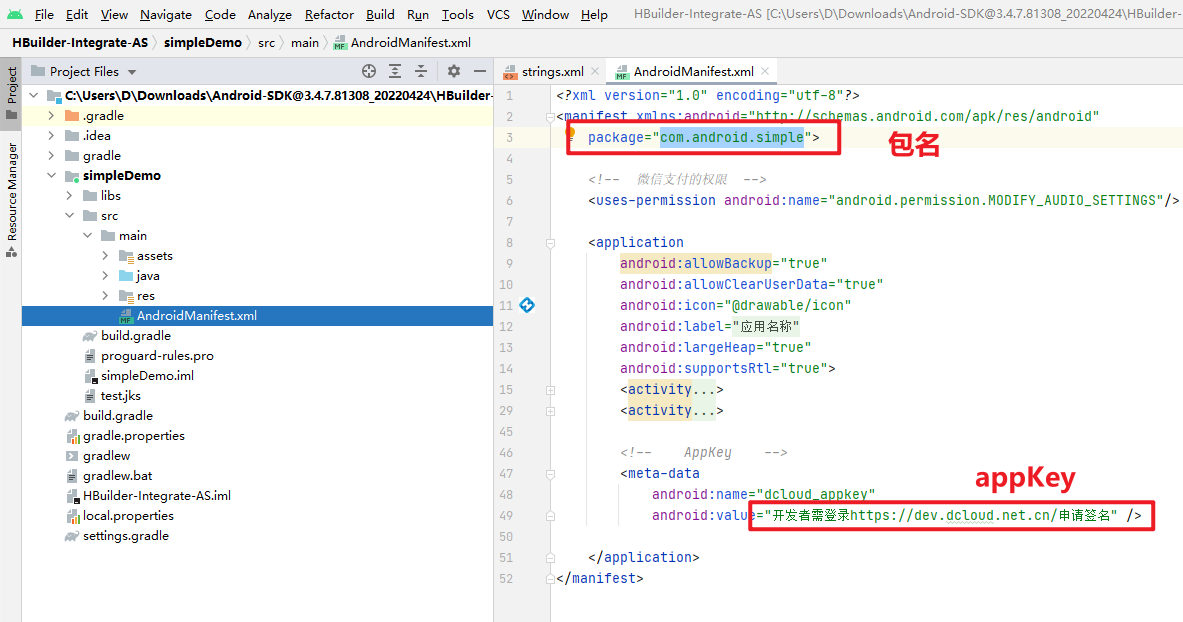Viewport: 1183px width, 622px height.
Task: Collapse the simpleDemo module folder
Action: pos(52,176)
